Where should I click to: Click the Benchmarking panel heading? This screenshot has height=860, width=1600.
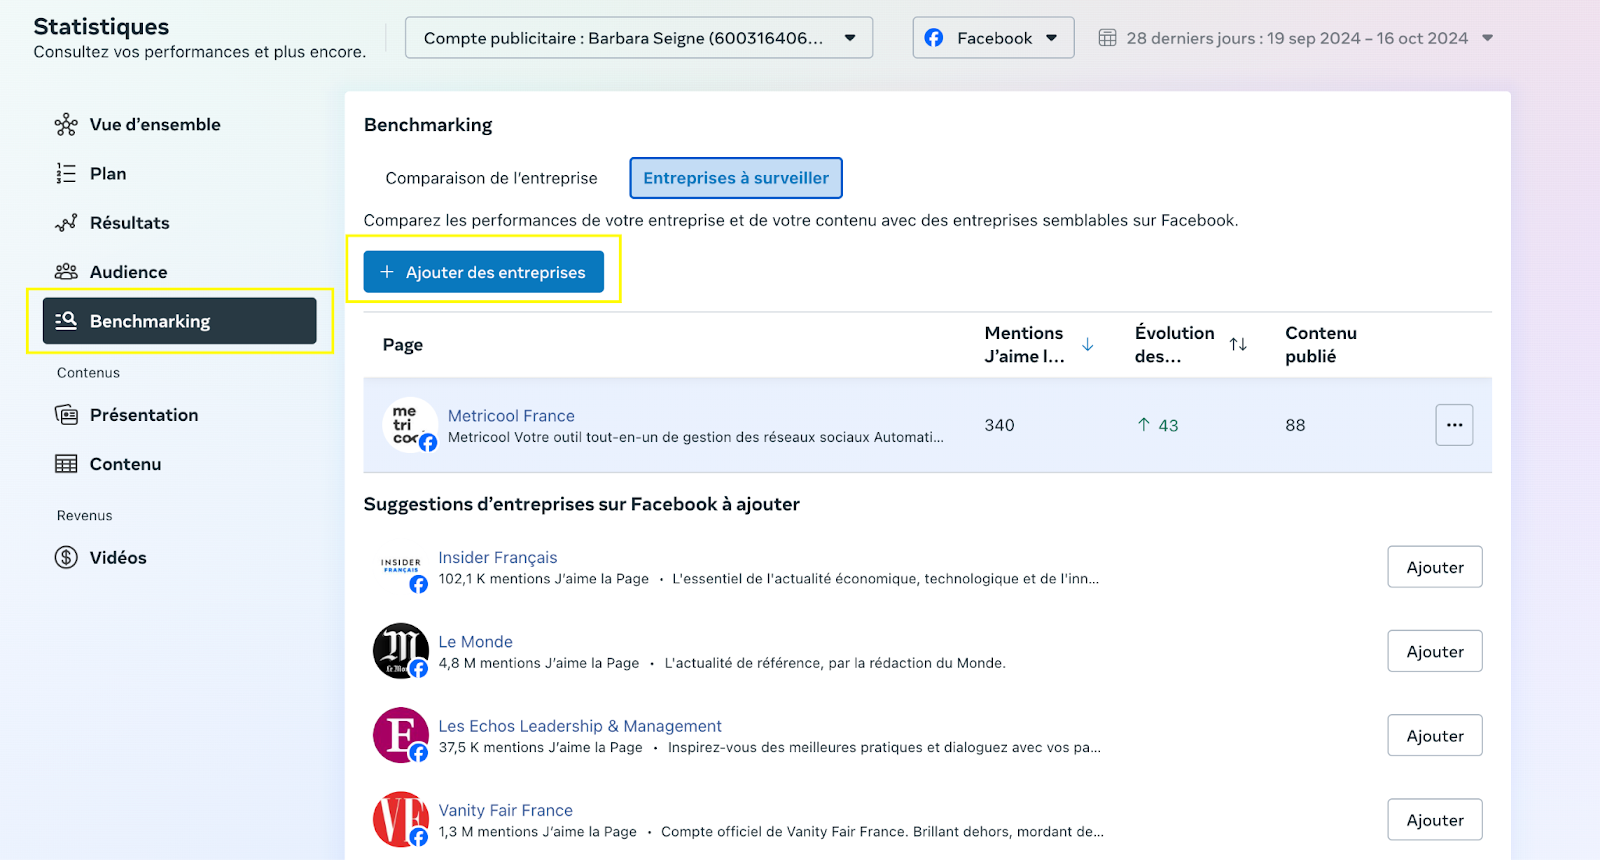[428, 125]
